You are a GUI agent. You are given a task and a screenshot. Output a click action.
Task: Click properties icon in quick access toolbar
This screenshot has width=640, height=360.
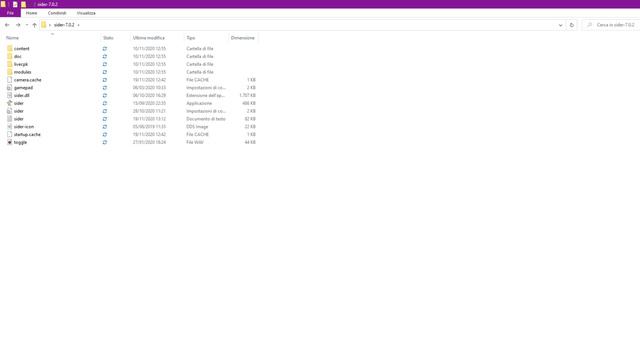(15, 4)
